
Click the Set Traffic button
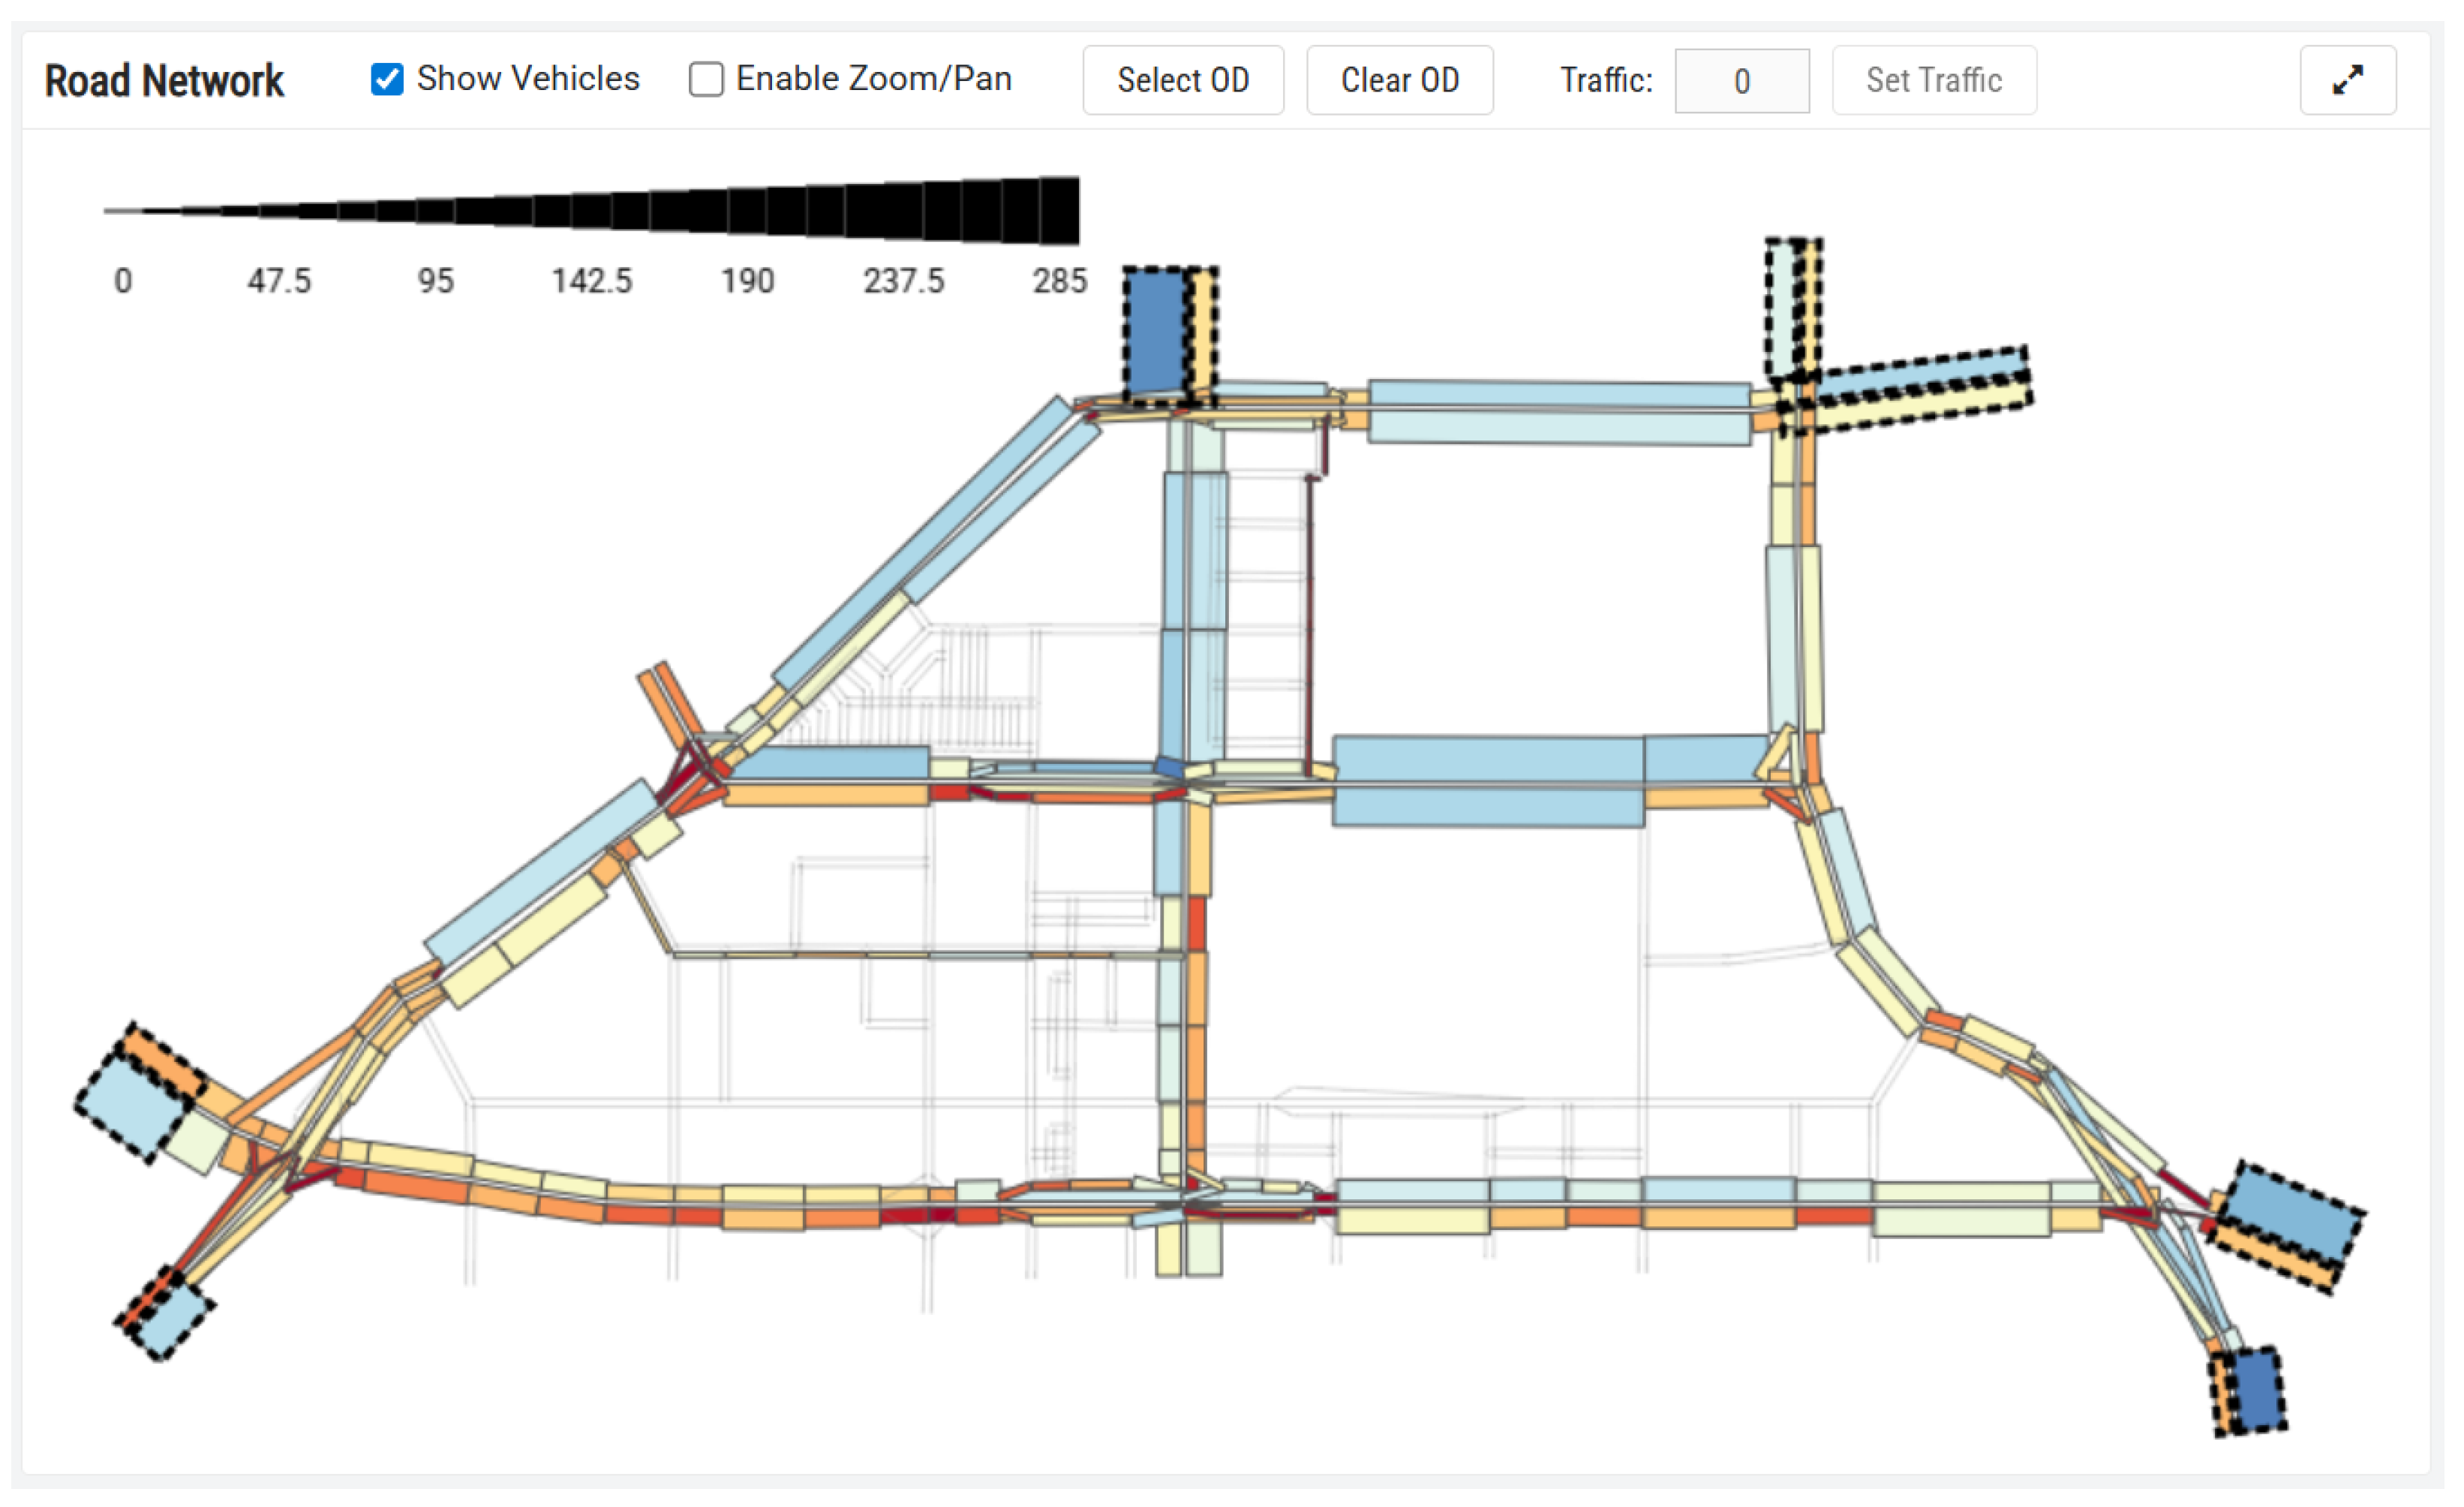click(x=1934, y=80)
